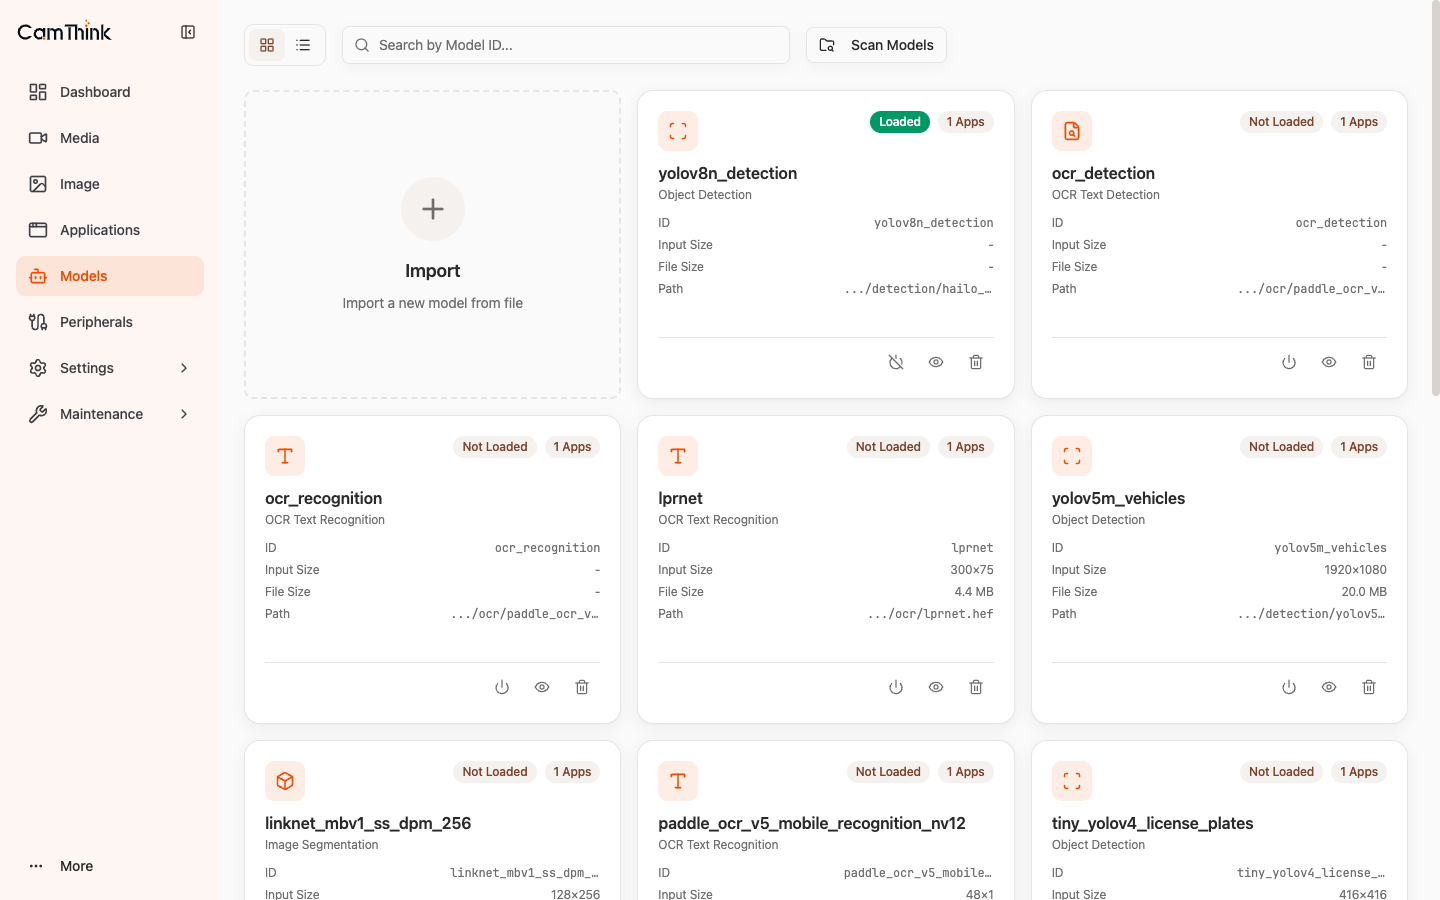The height and width of the screenshot is (900, 1440).
Task: Click the yolov5m_vehicles input size 1920×1080
Action: 1355,570
